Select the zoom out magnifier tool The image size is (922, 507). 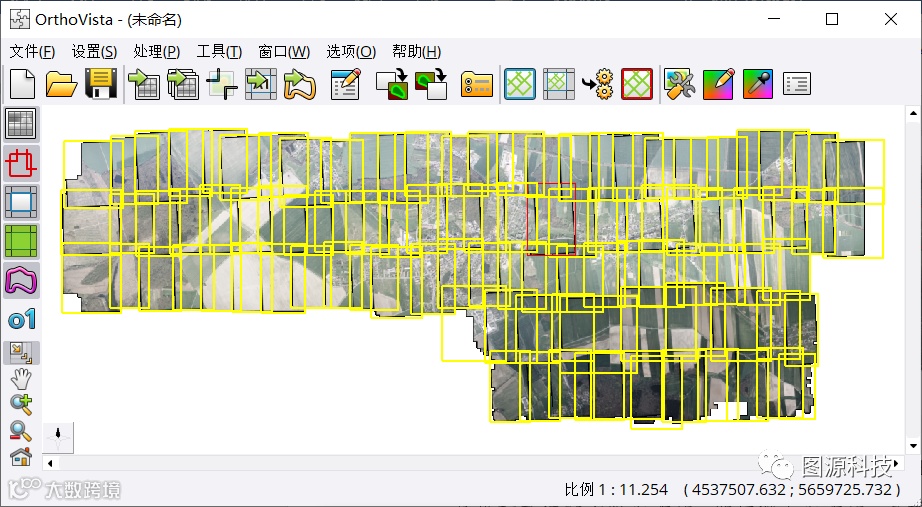pyautogui.click(x=21, y=431)
